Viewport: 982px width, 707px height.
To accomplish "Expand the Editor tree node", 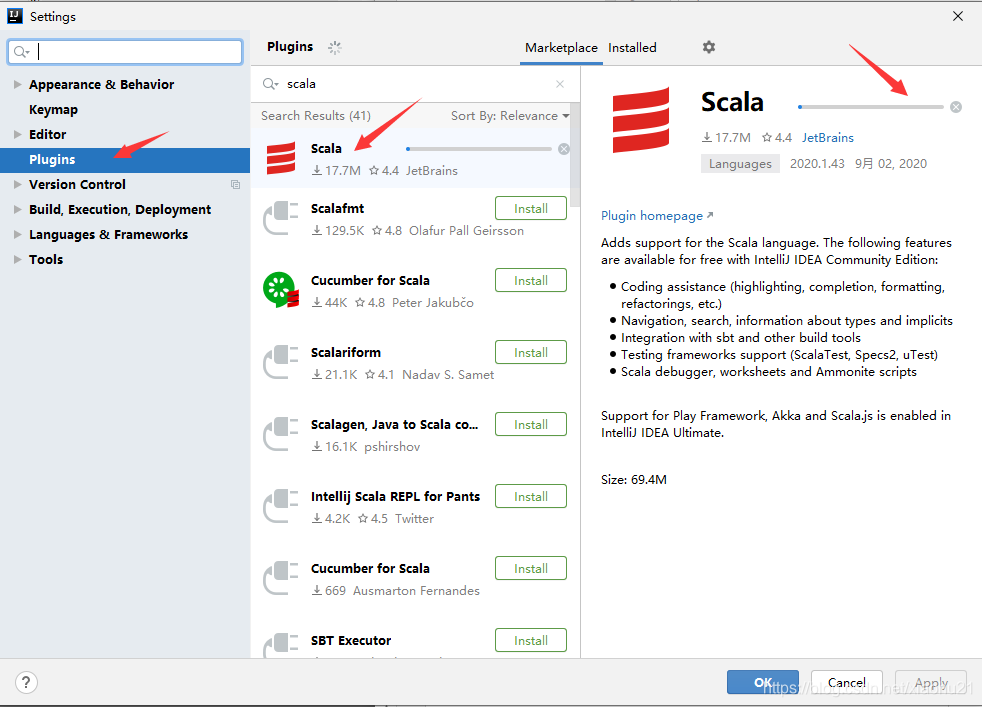I will click(18, 135).
